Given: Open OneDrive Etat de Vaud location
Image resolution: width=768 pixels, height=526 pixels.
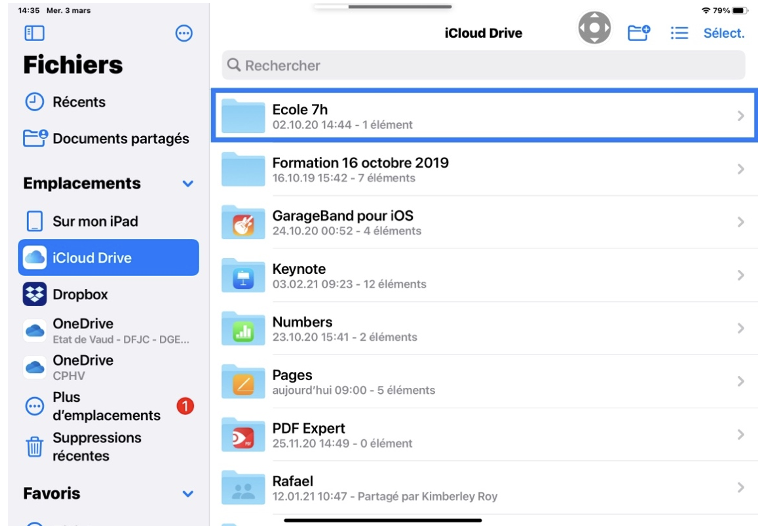Looking at the screenshot, I should tap(108, 331).
